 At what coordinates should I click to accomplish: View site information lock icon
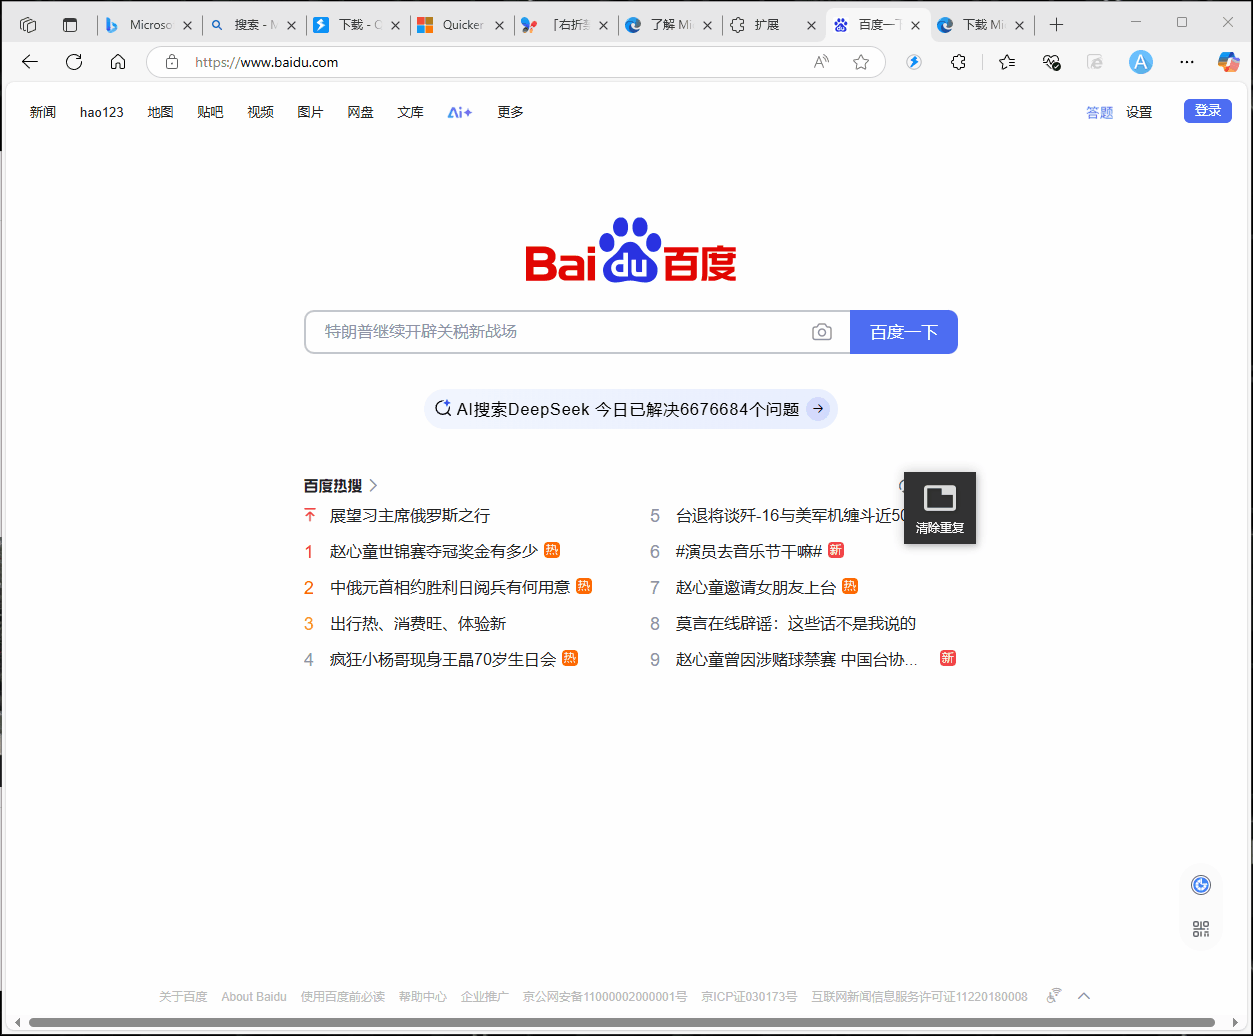(x=172, y=62)
